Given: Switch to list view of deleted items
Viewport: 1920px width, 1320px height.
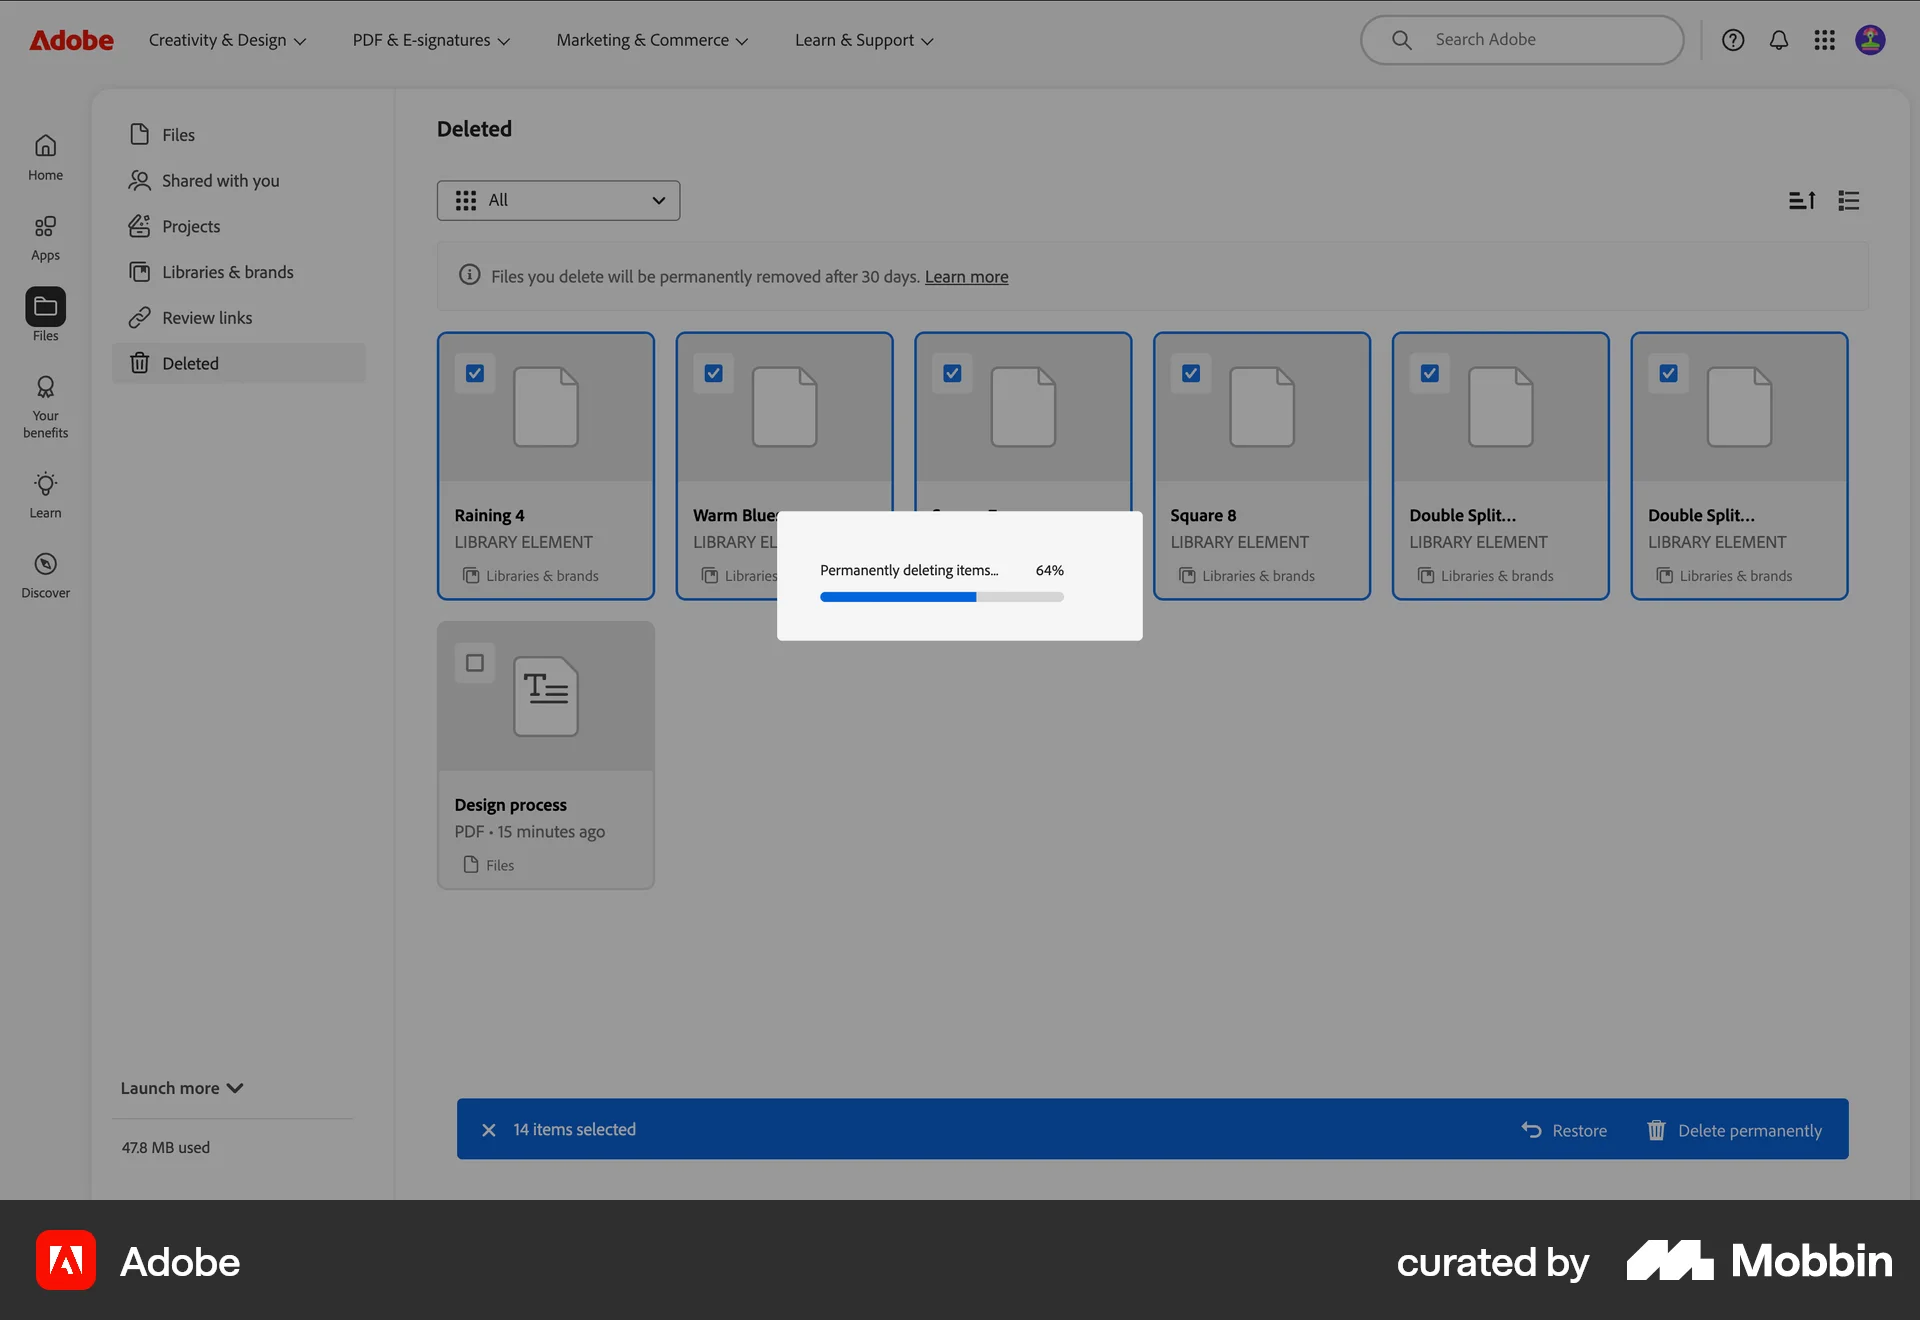Looking at the screenshot, I should 1848,200.
